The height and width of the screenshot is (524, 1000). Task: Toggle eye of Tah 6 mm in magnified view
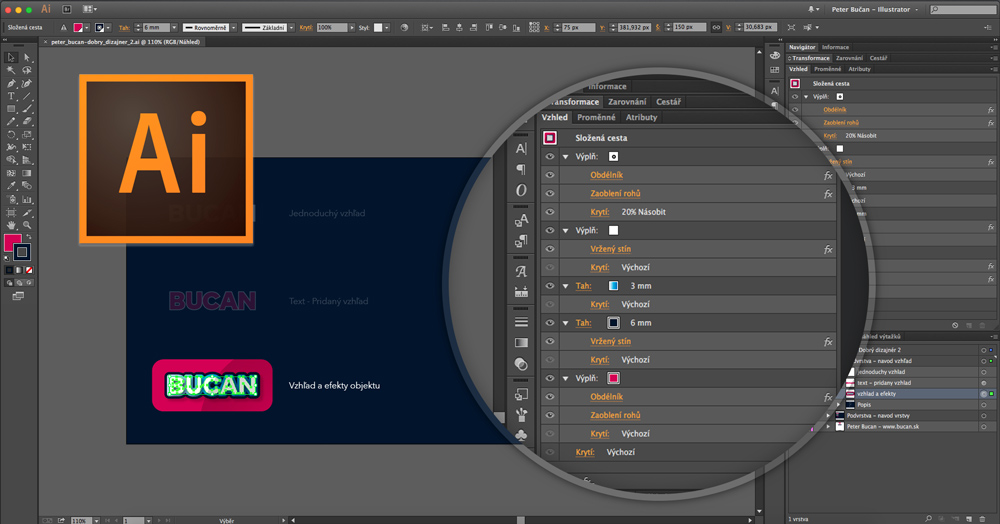point(550,323)
